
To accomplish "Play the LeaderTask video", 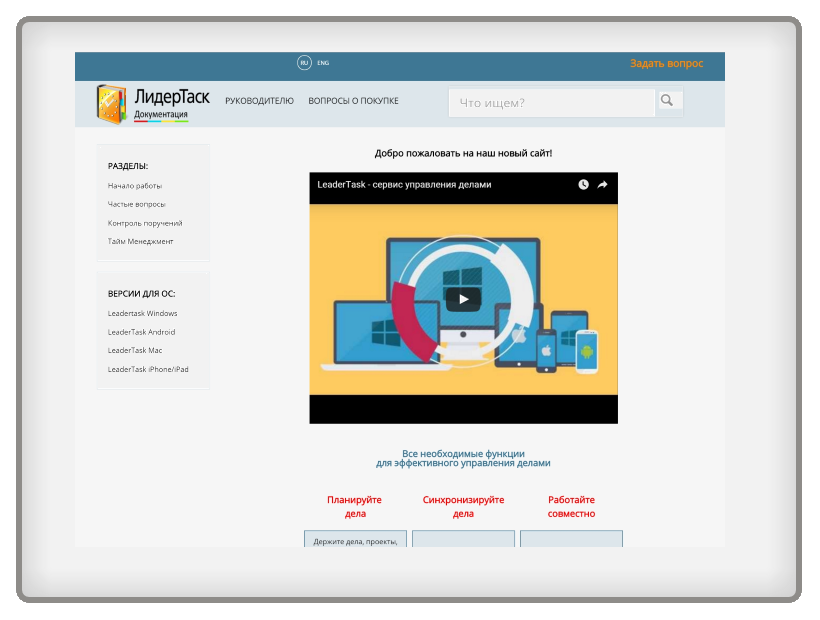I will 463,299.
